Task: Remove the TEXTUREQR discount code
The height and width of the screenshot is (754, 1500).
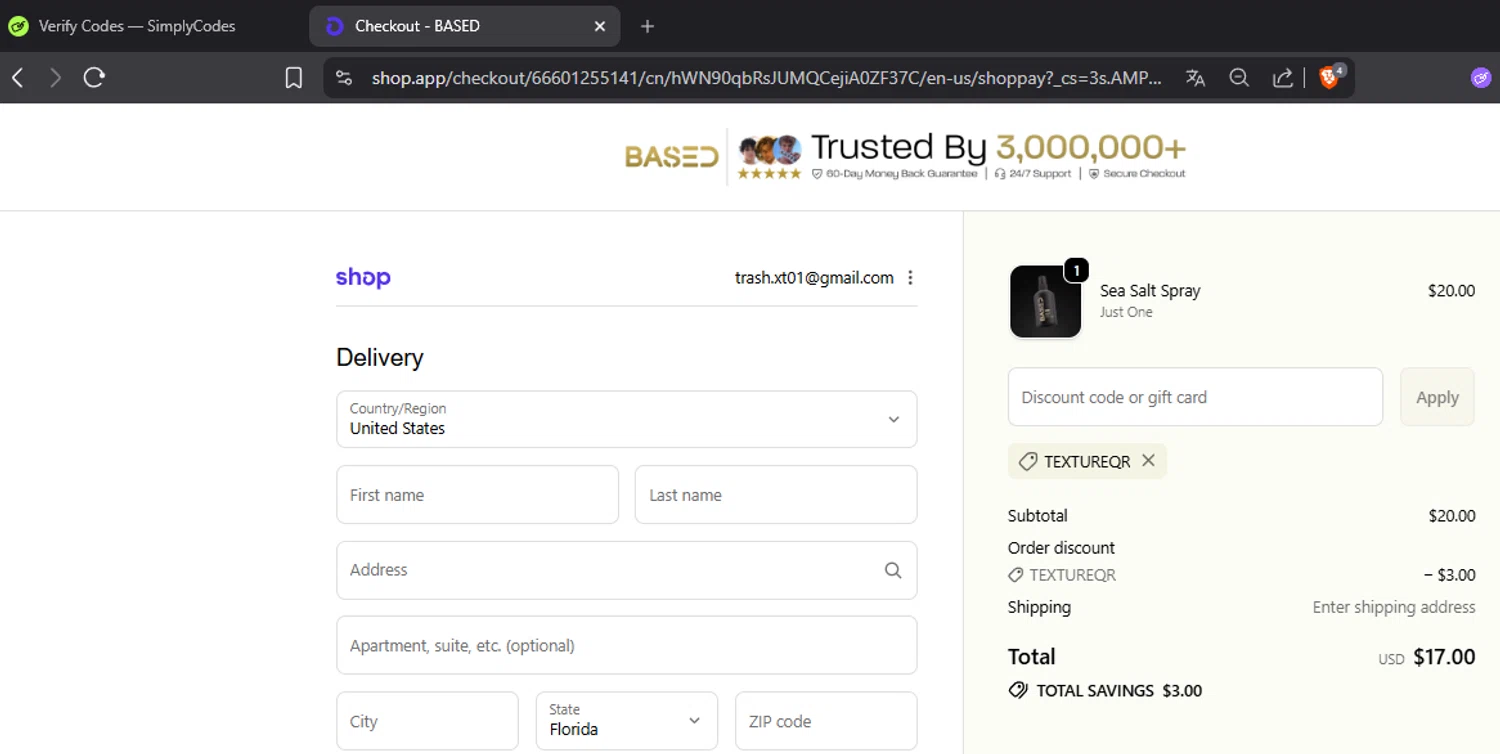Action: pos(1148,461)
